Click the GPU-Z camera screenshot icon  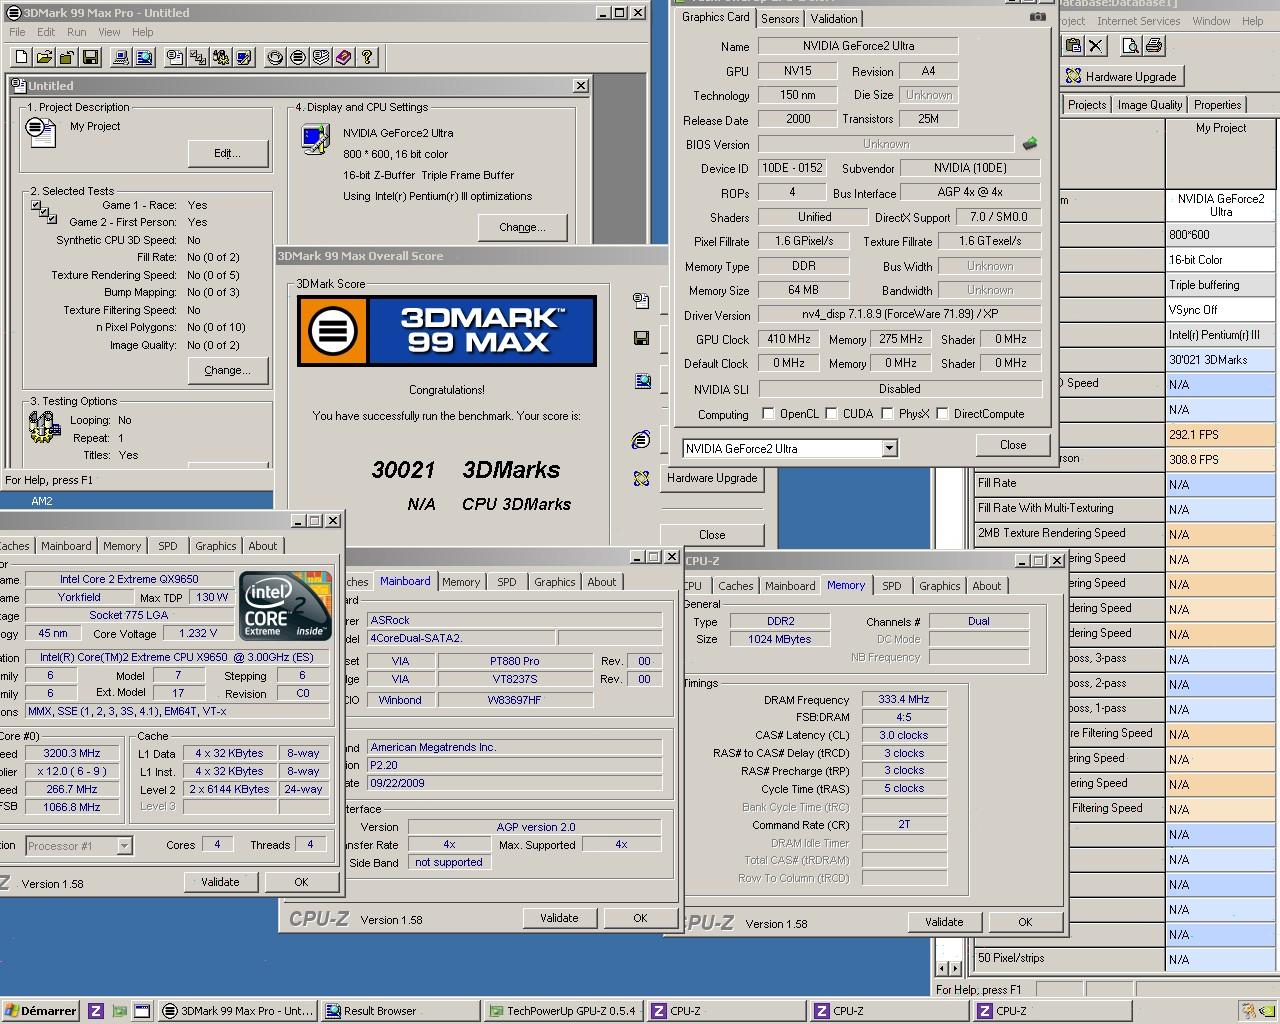coord(1038,17)
